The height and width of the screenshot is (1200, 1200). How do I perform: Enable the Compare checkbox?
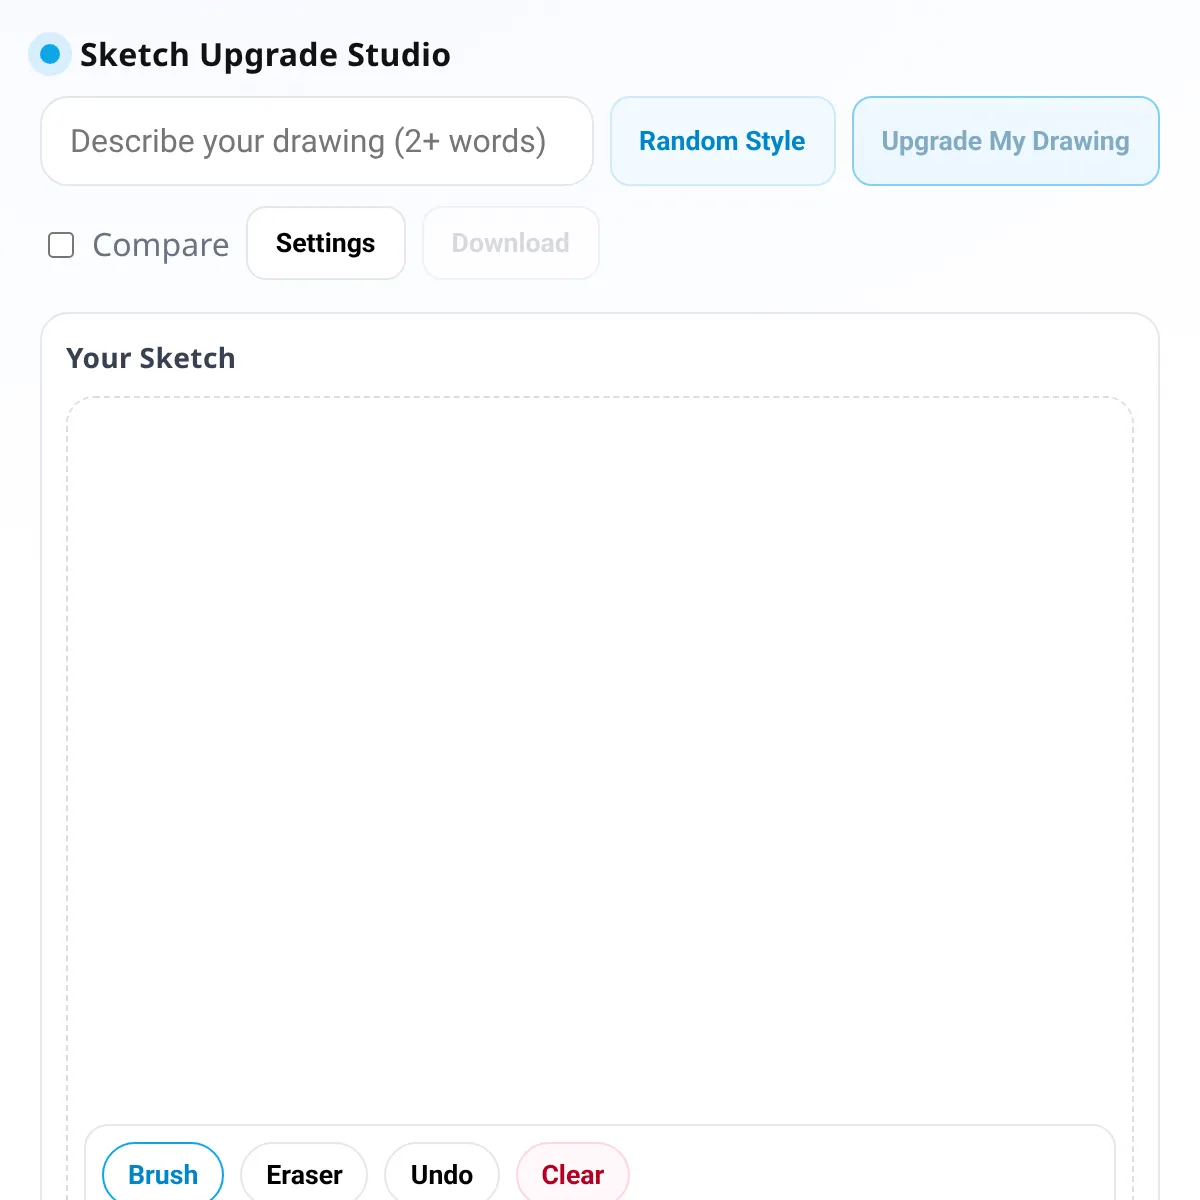[61, 245]
